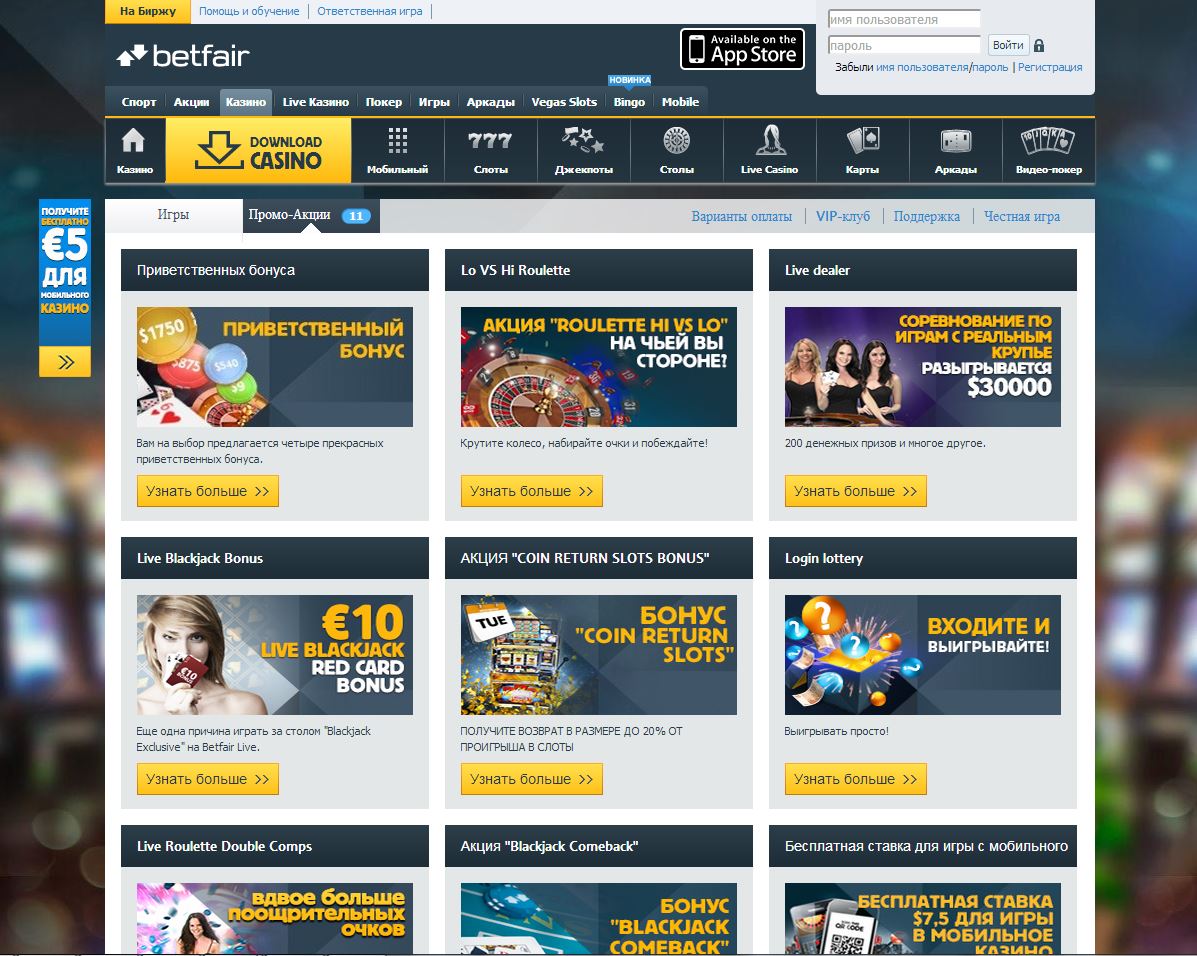Open the Честная игра link
Screen dimensions: 1197x956
point(1021,217)
